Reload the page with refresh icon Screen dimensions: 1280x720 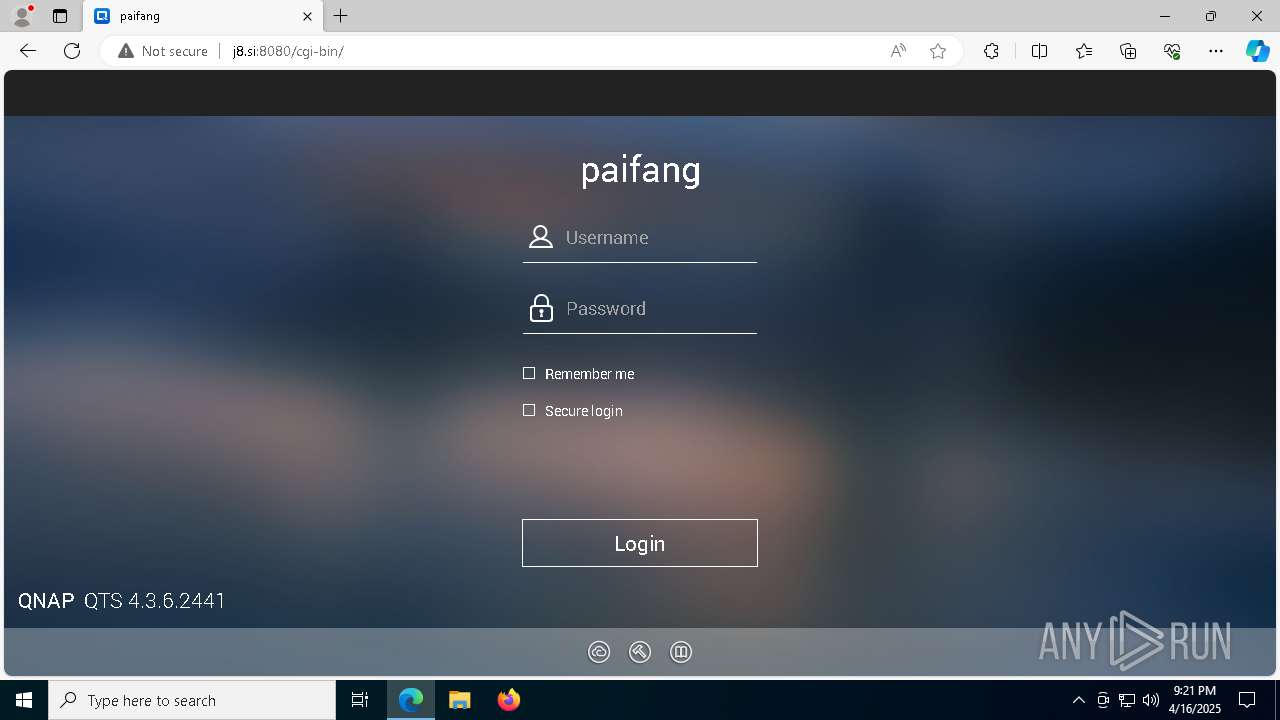click(x=72, y=51)
